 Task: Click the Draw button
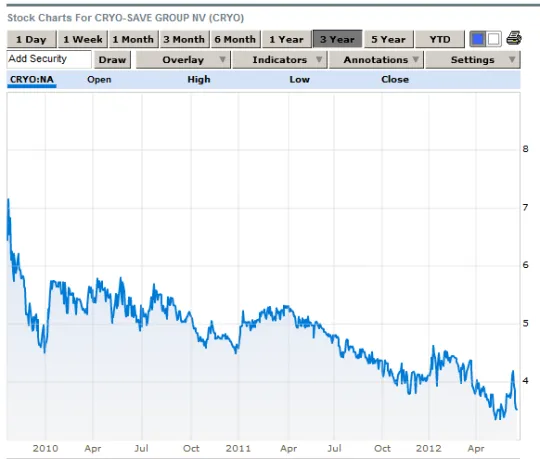point(112,60)
